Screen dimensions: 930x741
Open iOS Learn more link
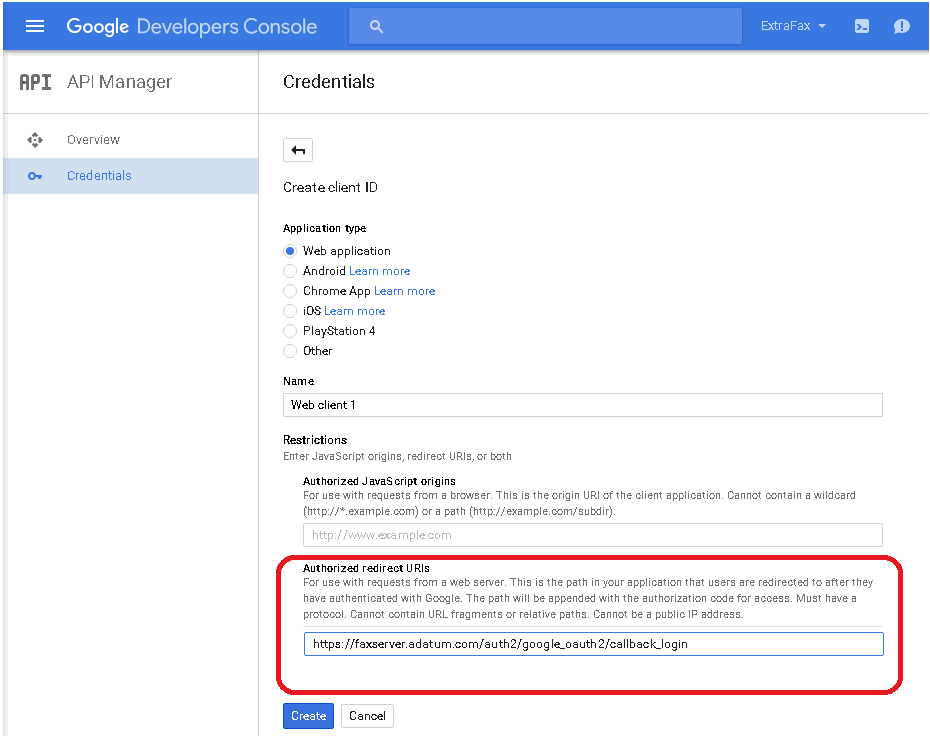[355, 311]
